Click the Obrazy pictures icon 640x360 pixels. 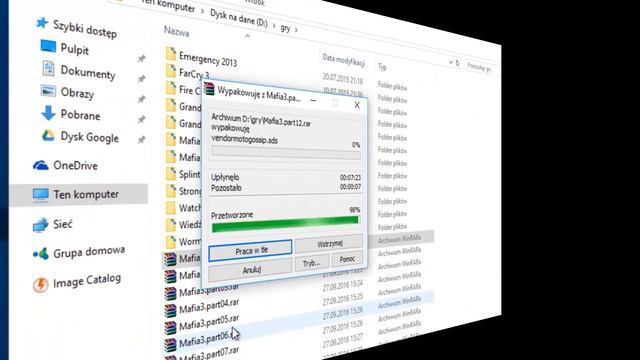click(x=48, y=91)
